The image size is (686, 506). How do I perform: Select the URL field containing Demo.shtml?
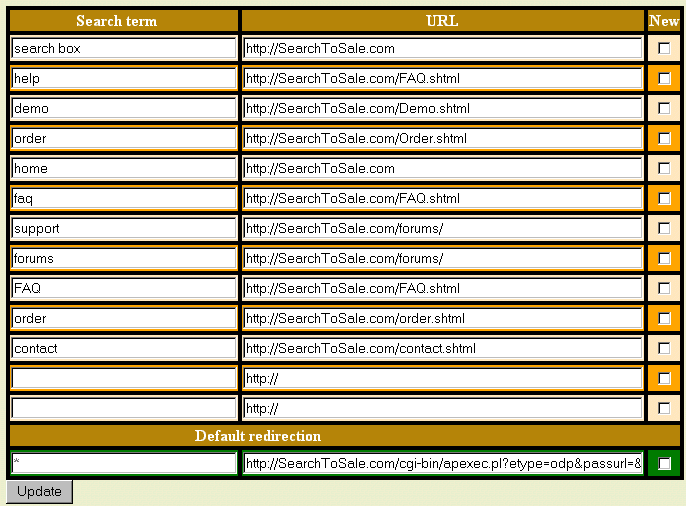pyautogui.click(x=442, y=108)
